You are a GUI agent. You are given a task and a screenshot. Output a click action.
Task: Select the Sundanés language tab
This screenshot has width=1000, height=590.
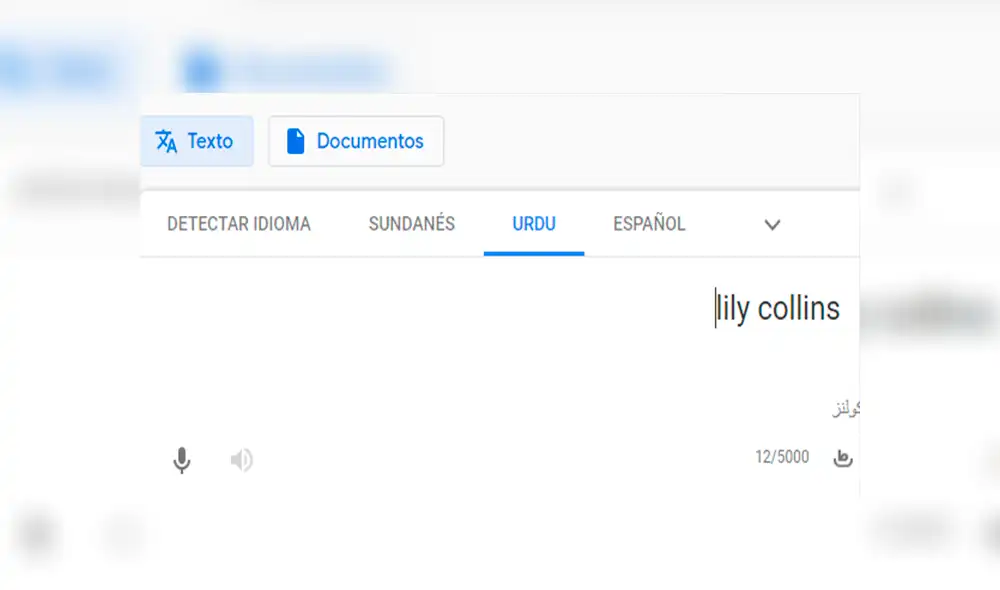click(x=411, y=224)
